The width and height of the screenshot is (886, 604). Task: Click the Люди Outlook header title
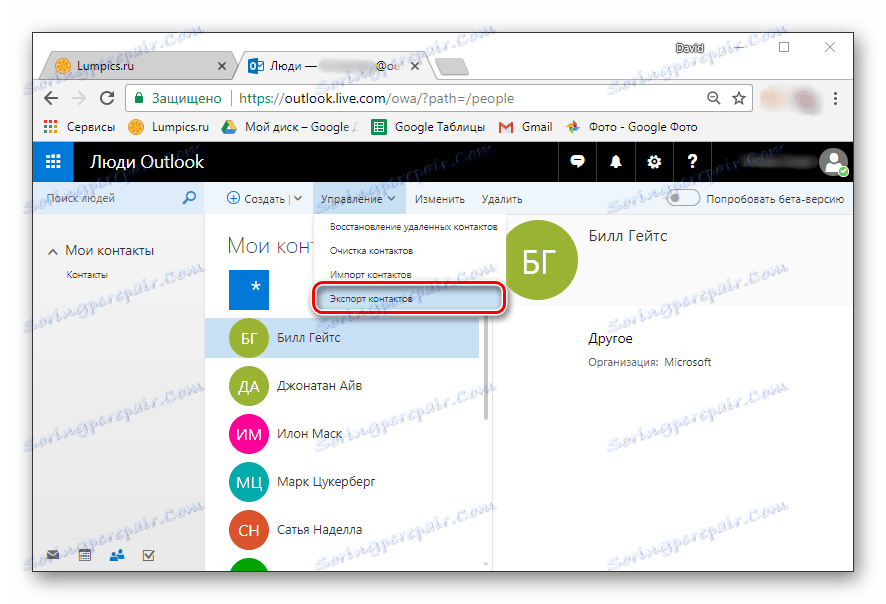pyautogui.click(x=147, y=162)
